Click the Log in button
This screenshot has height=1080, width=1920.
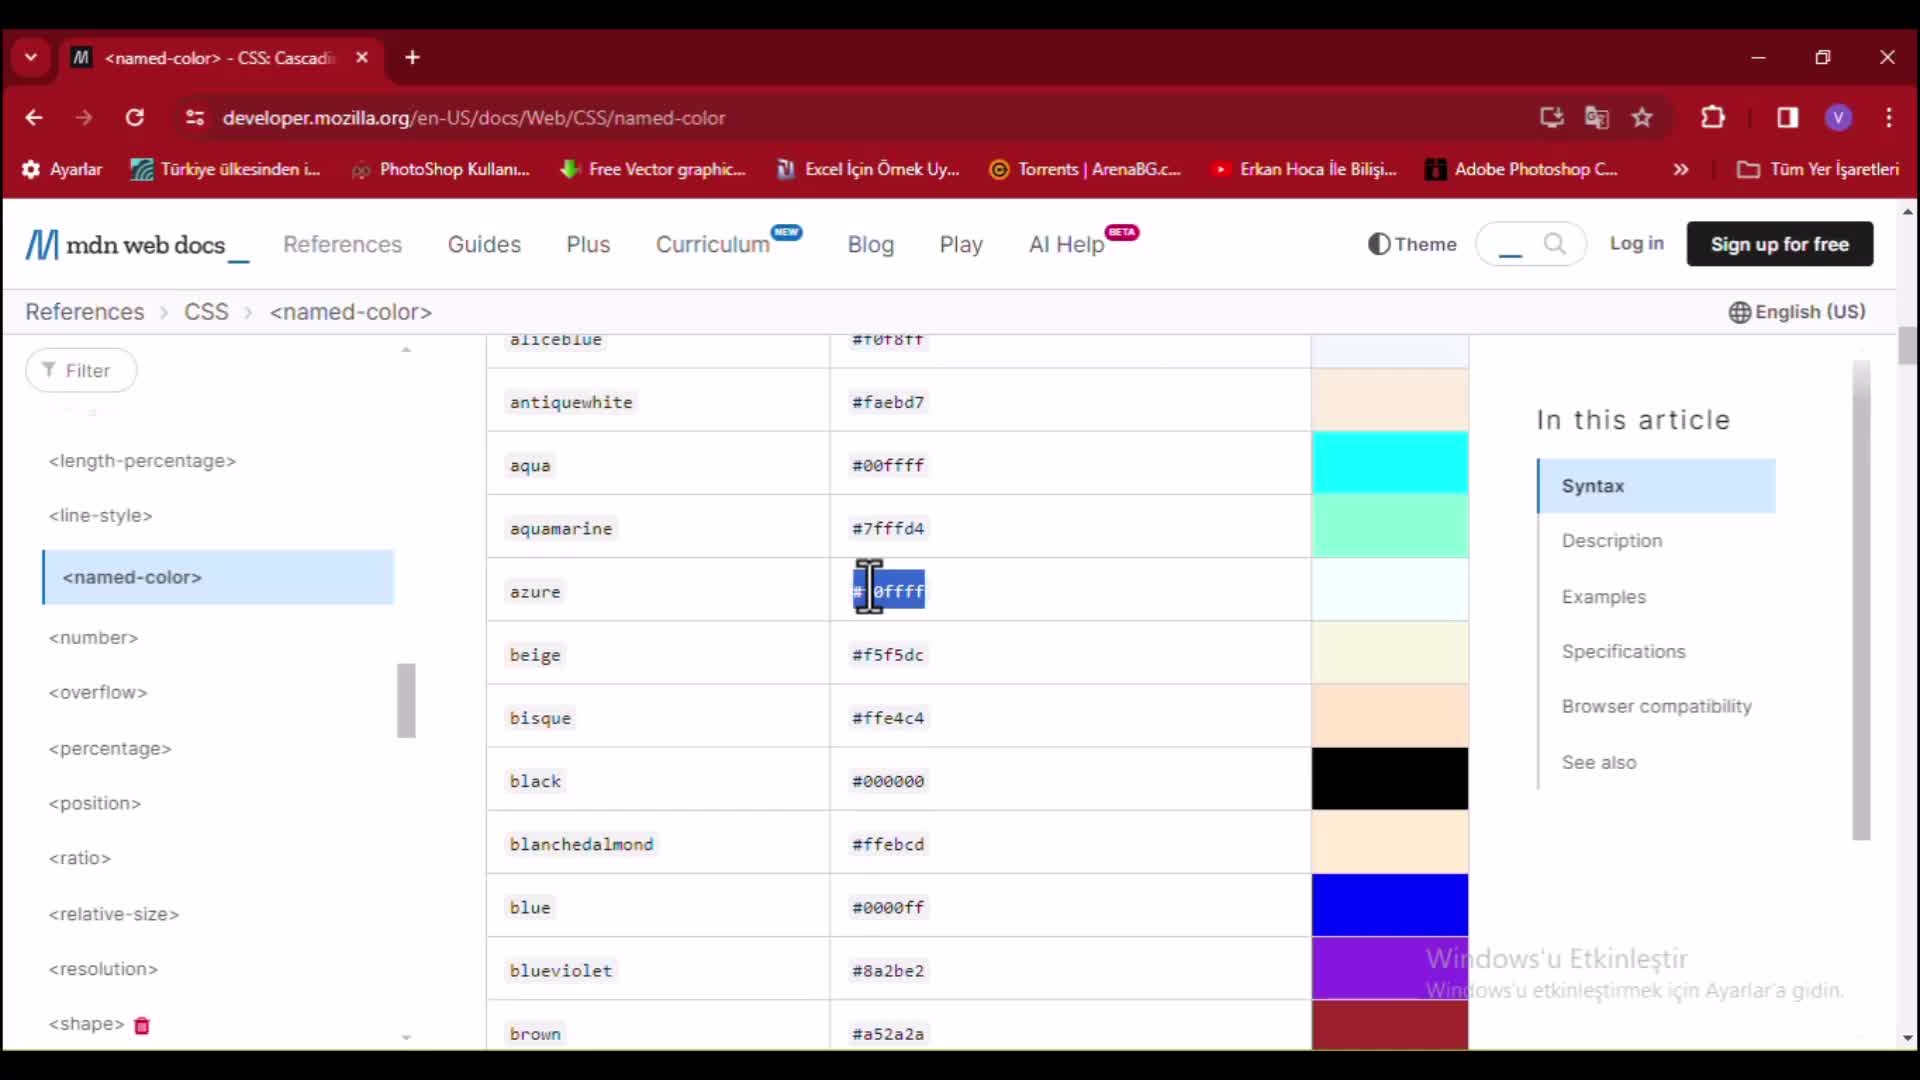[x=1635, y=244]
